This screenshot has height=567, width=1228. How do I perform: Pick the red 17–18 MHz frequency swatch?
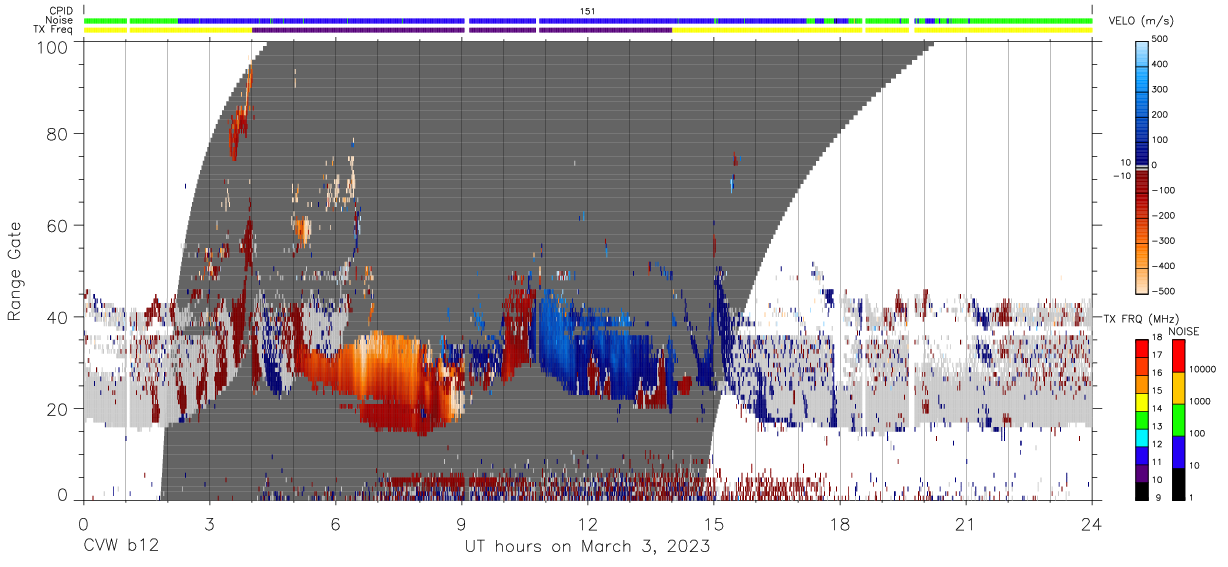[1143, 348]
